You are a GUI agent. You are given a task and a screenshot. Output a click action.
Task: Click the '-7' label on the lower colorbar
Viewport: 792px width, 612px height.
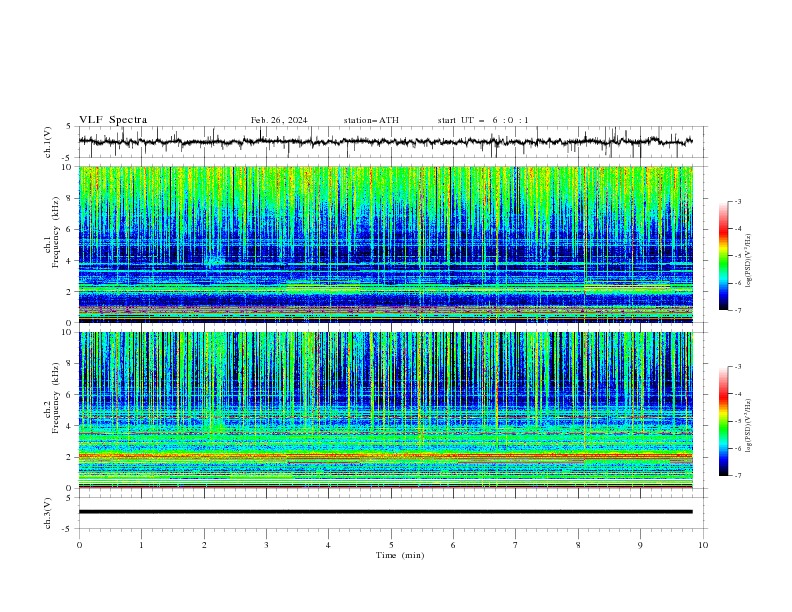[x=738, y=476]
